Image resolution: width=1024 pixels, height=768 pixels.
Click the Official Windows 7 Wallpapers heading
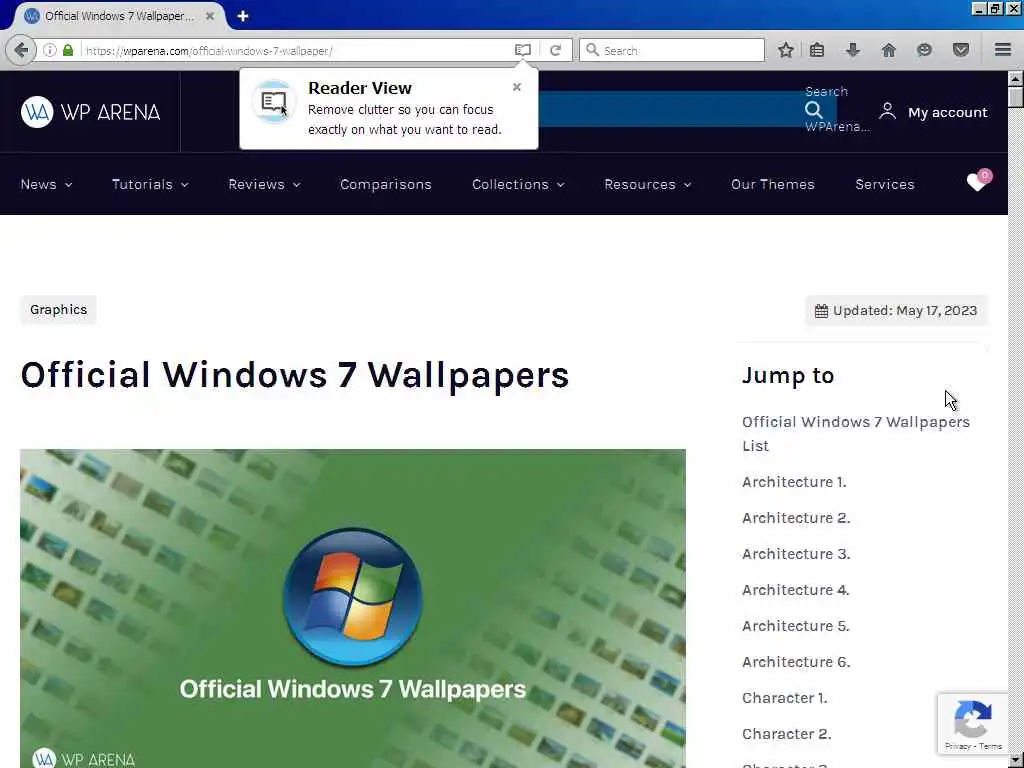[x=295, y=375]
